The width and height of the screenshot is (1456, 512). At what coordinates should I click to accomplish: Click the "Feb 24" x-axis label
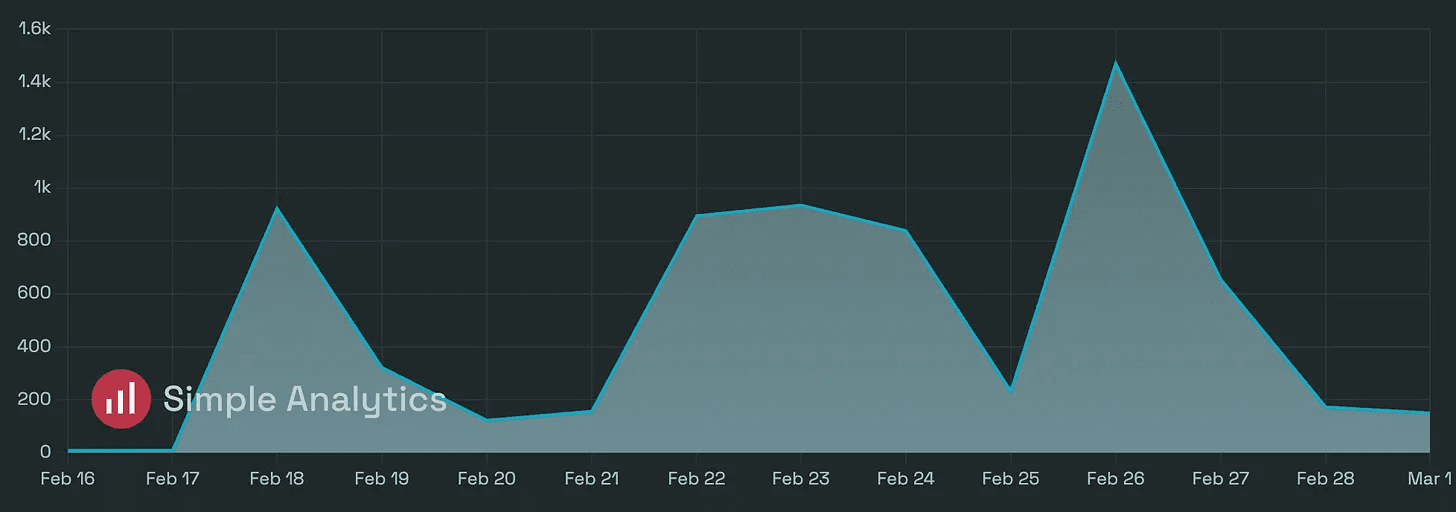[x=906, y=479]
